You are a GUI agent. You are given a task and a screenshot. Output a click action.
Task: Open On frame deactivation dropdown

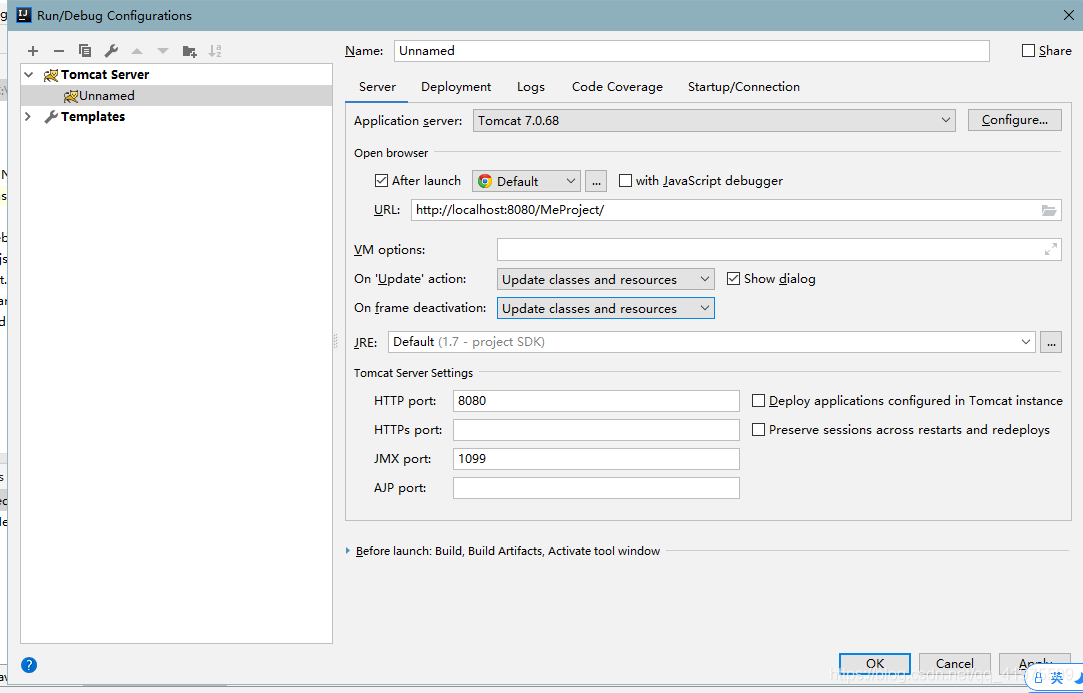pyautogui.click(x=606, y=308)
